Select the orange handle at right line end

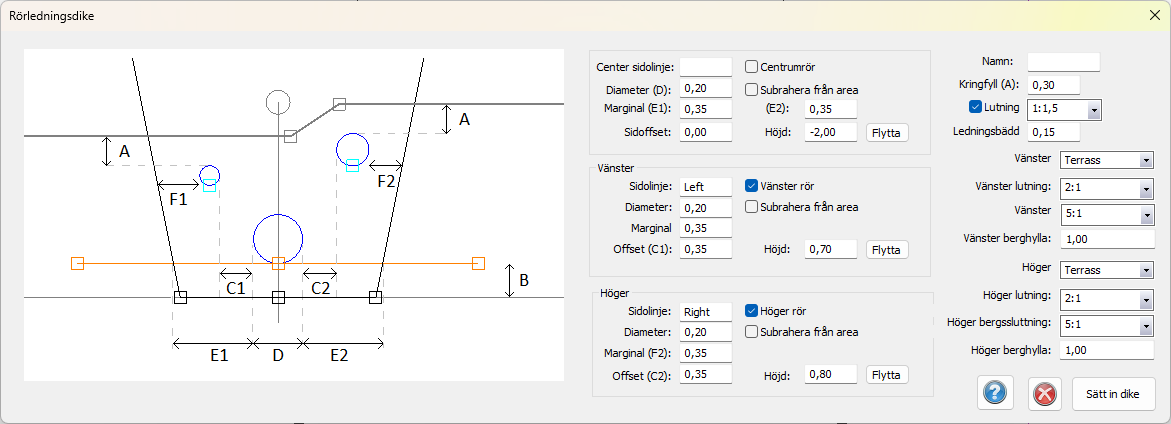[x=478, y=263]
